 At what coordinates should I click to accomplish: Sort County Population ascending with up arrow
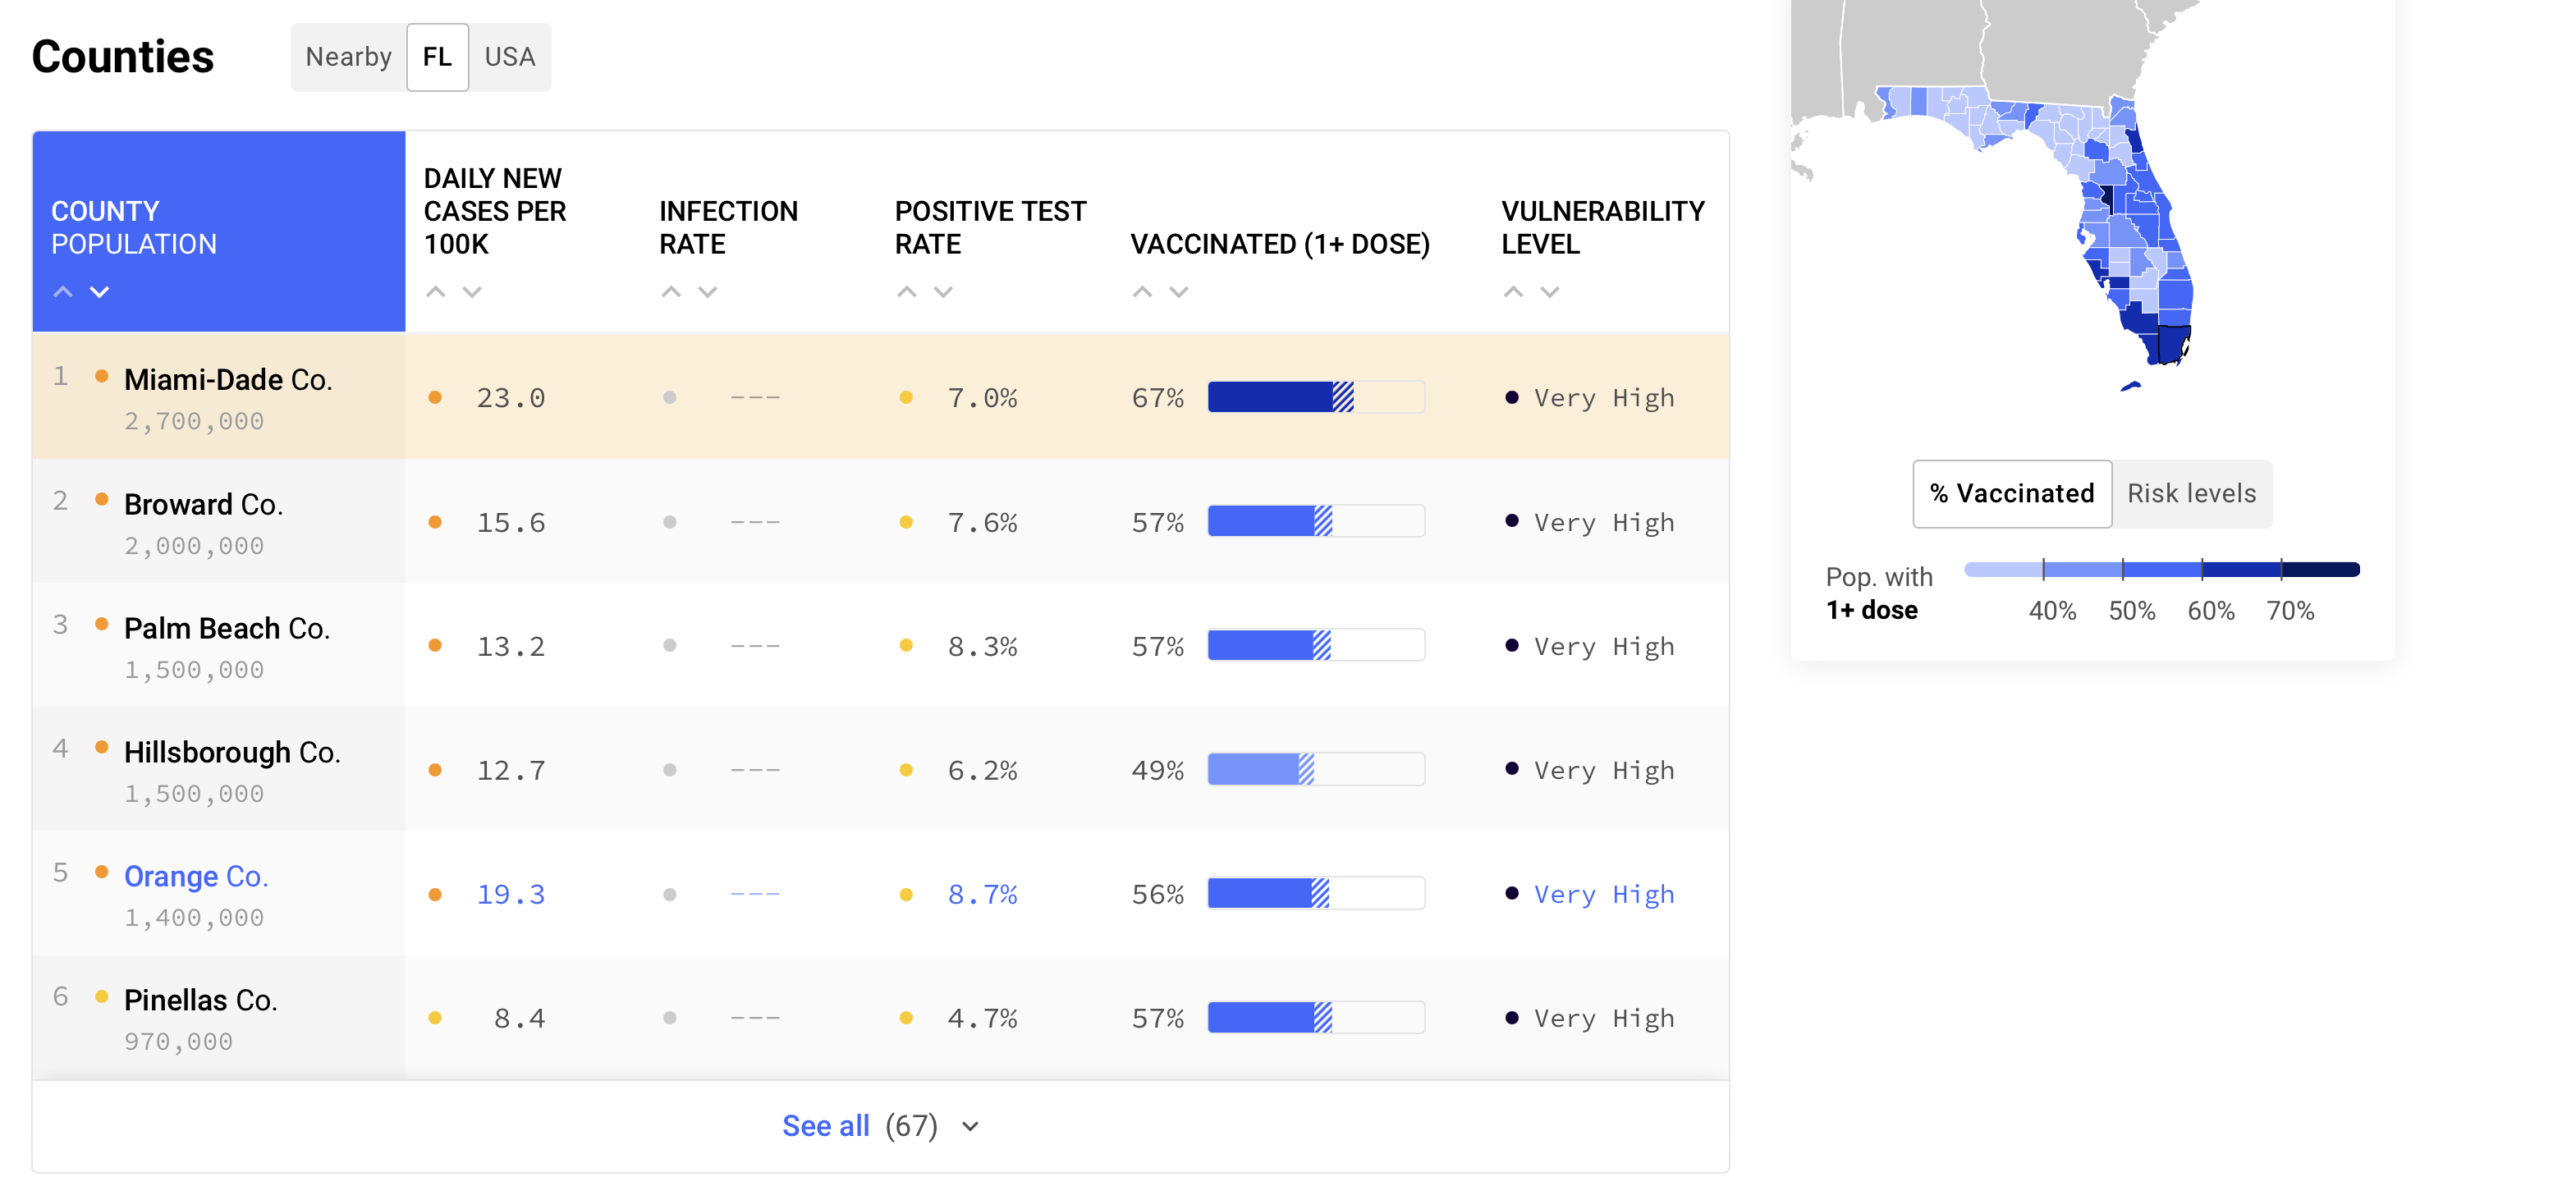point(63,292)
